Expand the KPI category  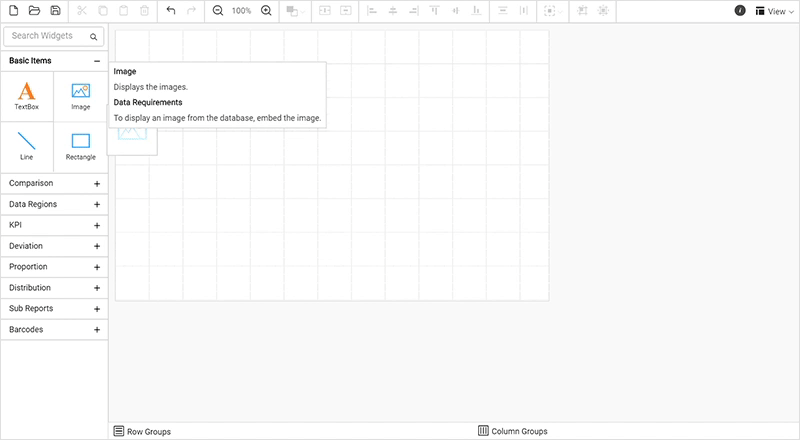[54, 225]
